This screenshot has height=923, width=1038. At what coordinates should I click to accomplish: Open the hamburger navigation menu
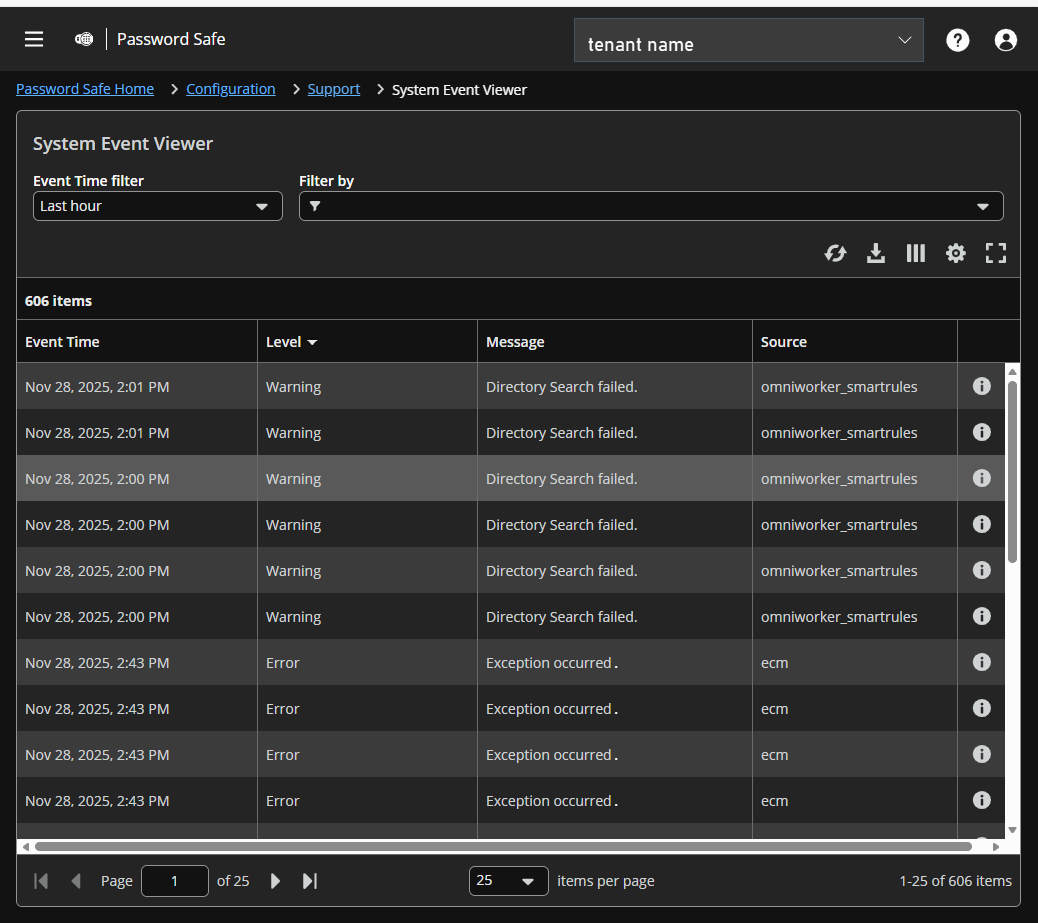(33, 39)
